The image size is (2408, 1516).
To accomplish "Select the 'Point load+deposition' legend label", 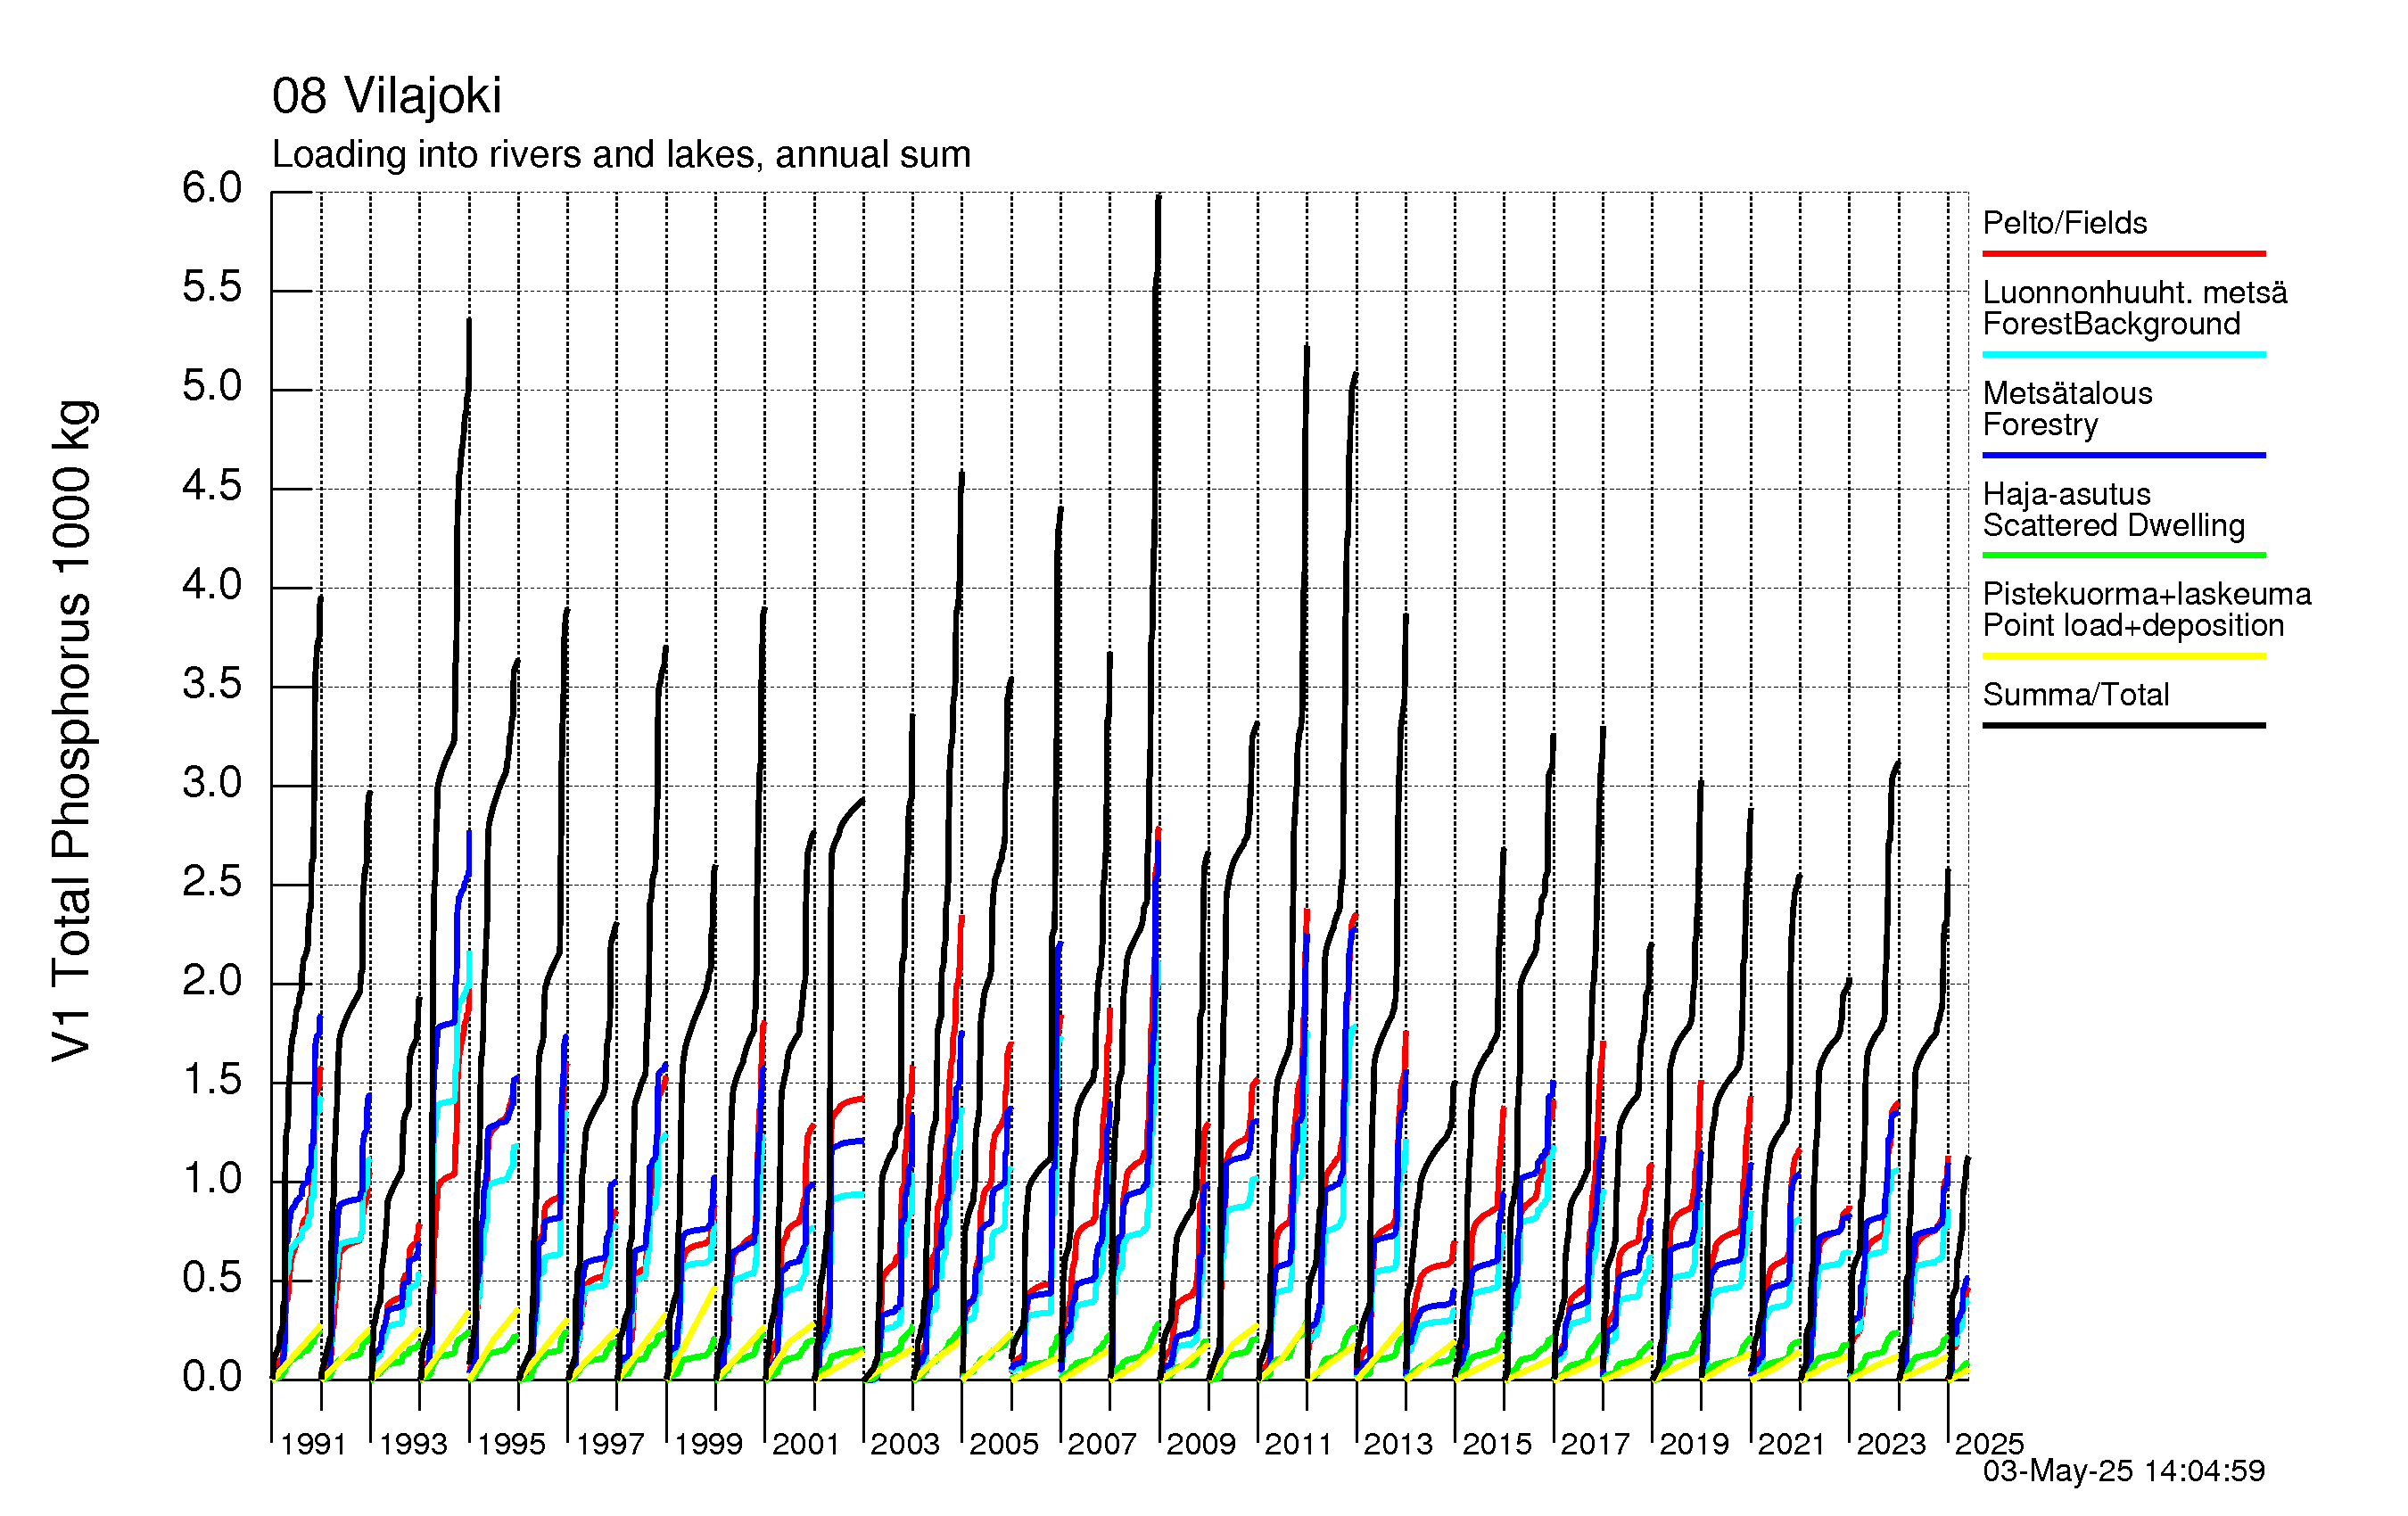I will [2134, 625].
